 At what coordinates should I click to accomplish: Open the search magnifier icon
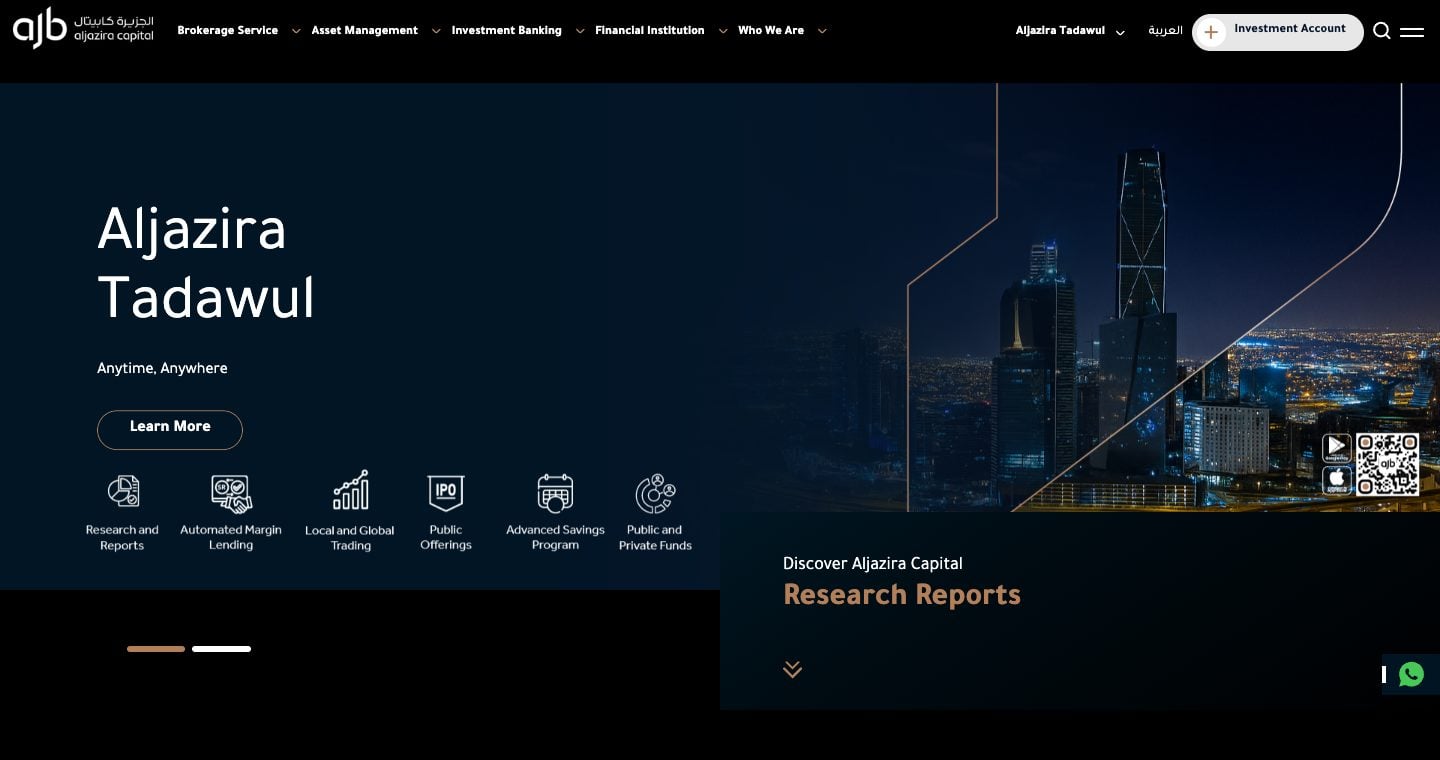(1382, 31)
